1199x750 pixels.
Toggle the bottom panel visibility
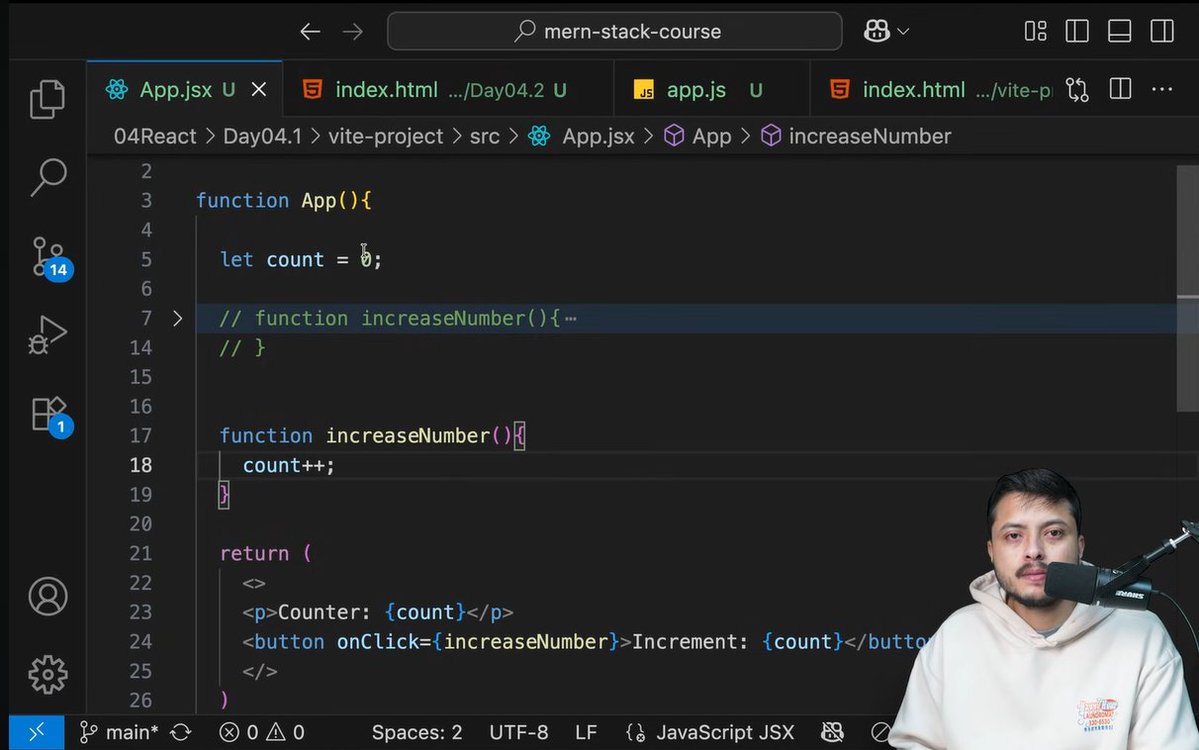click(x=1119, y=31)
